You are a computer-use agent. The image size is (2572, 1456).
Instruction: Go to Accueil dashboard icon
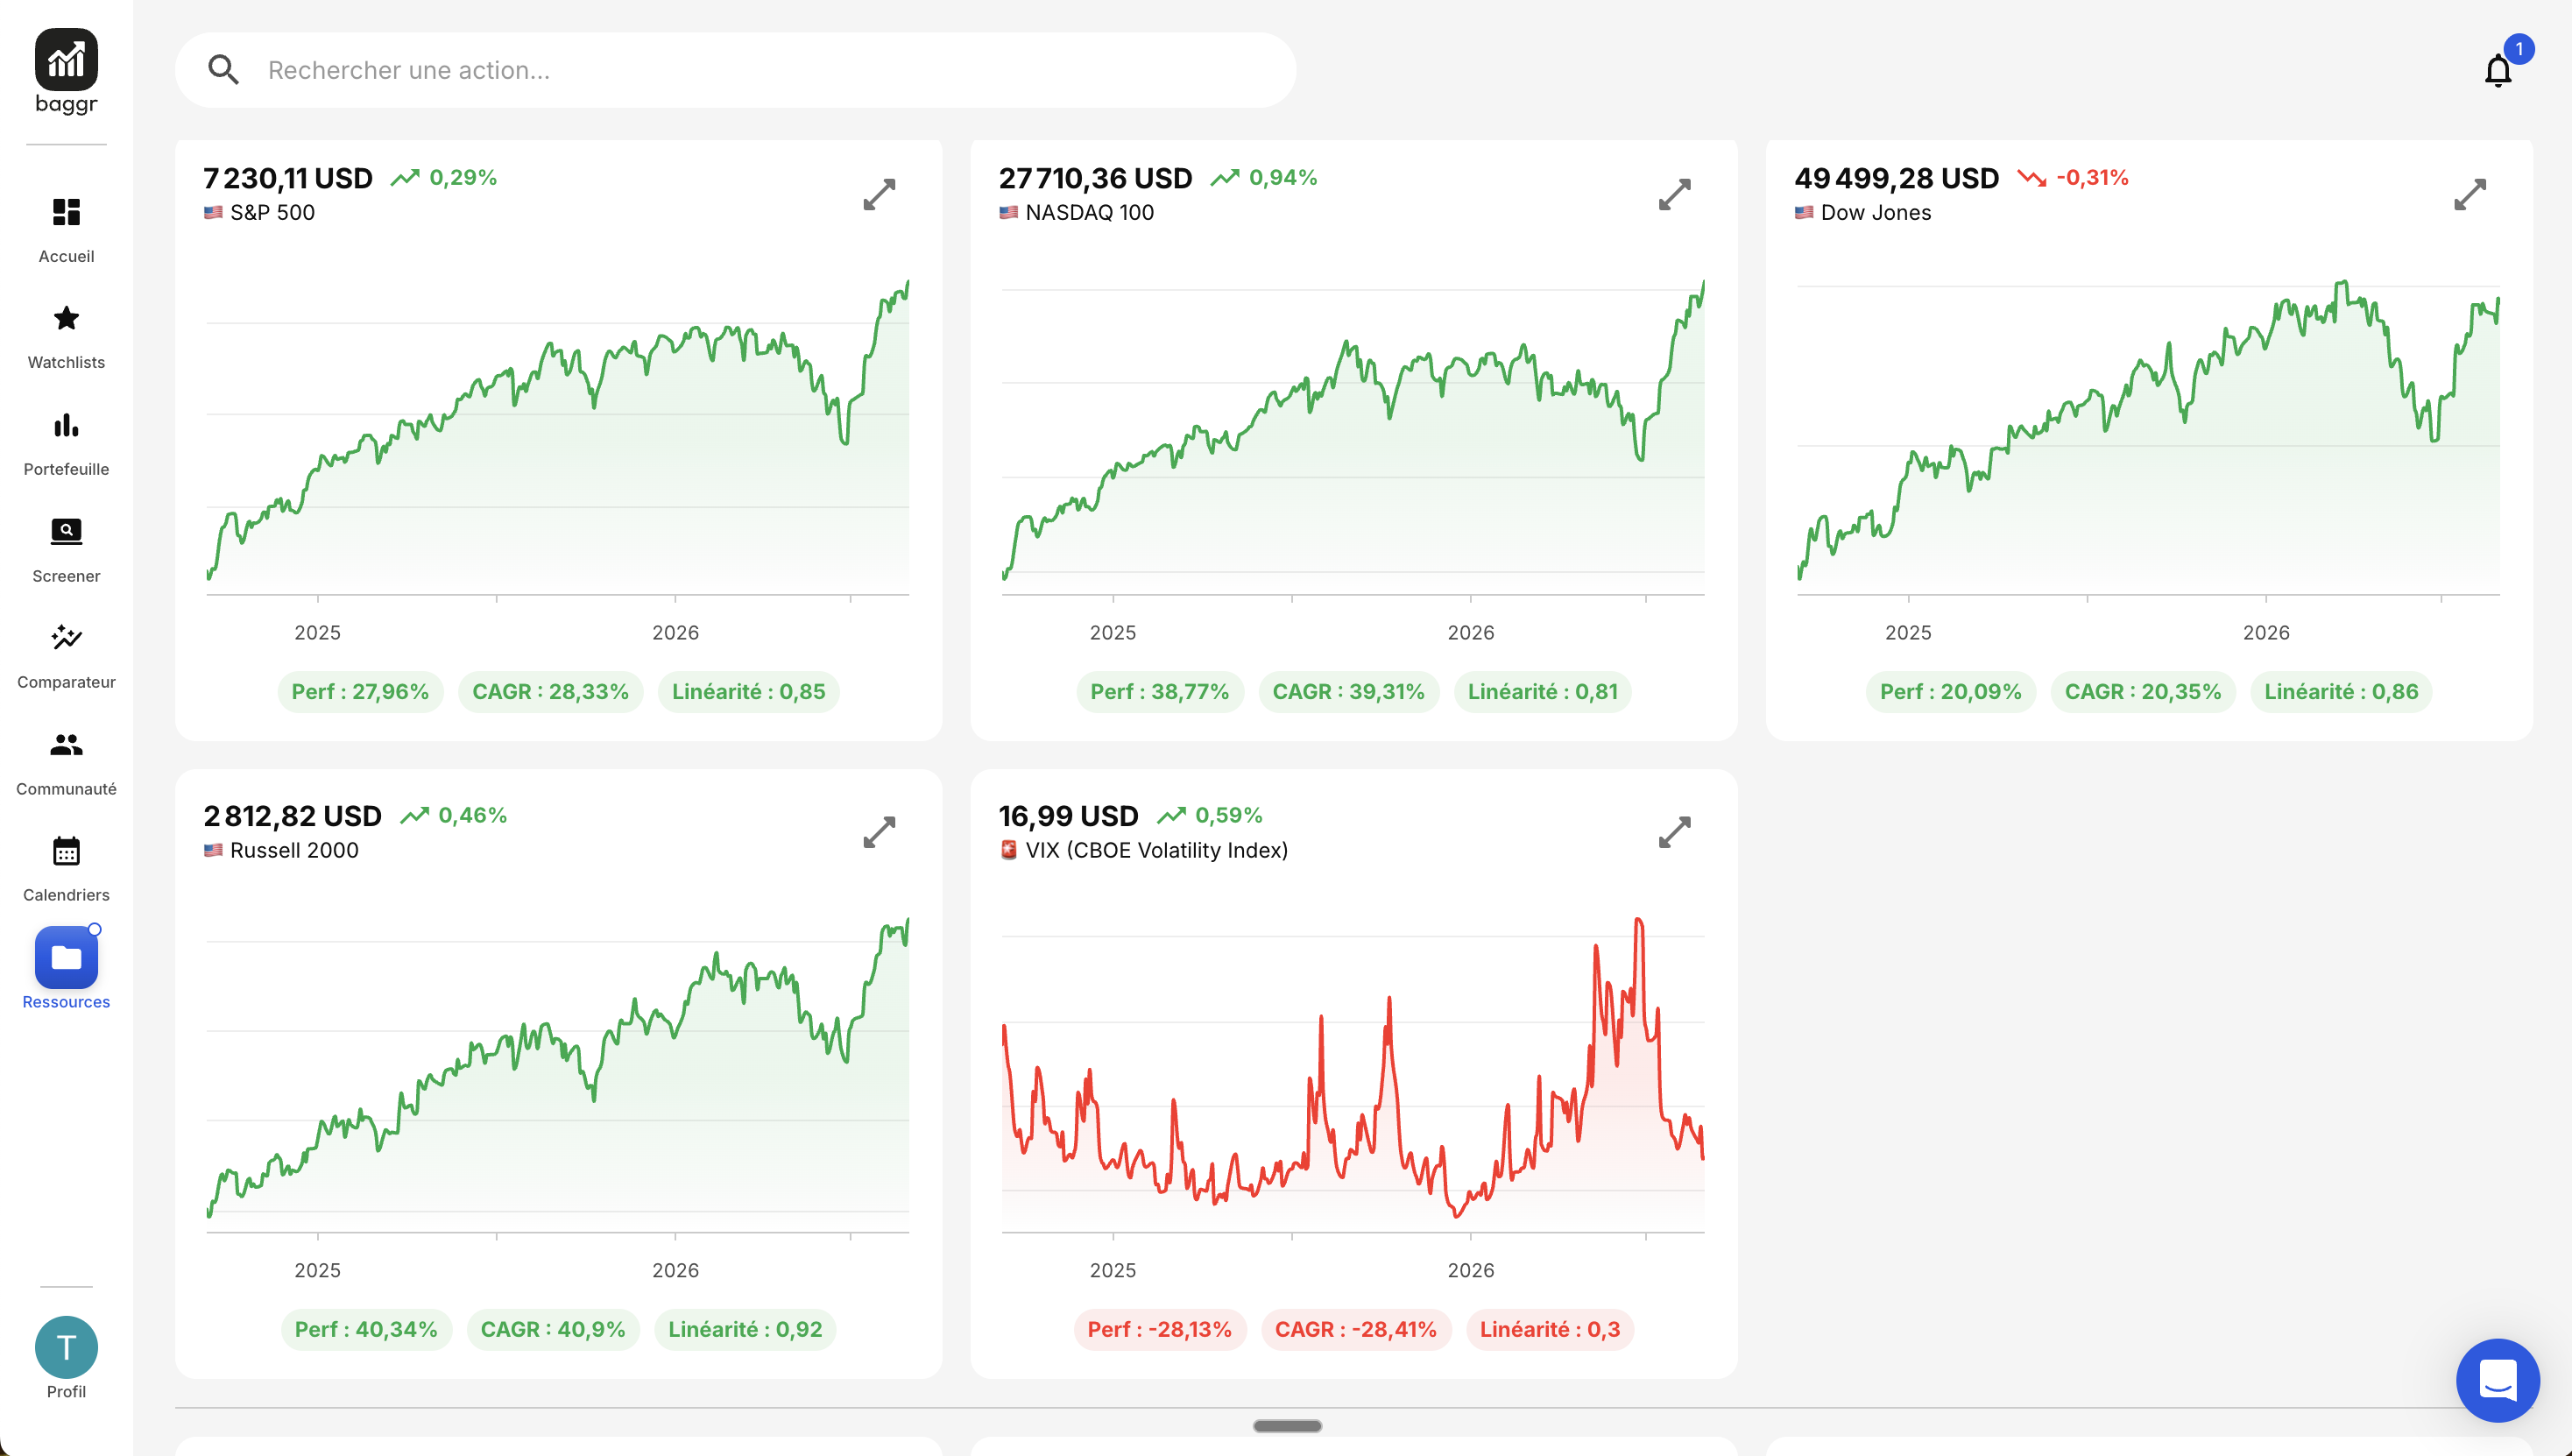[x=66, y=212]
